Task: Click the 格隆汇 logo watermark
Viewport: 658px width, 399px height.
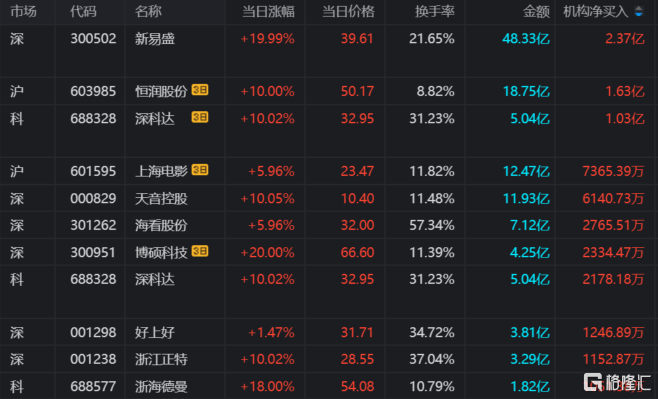Action: [617, 382]
